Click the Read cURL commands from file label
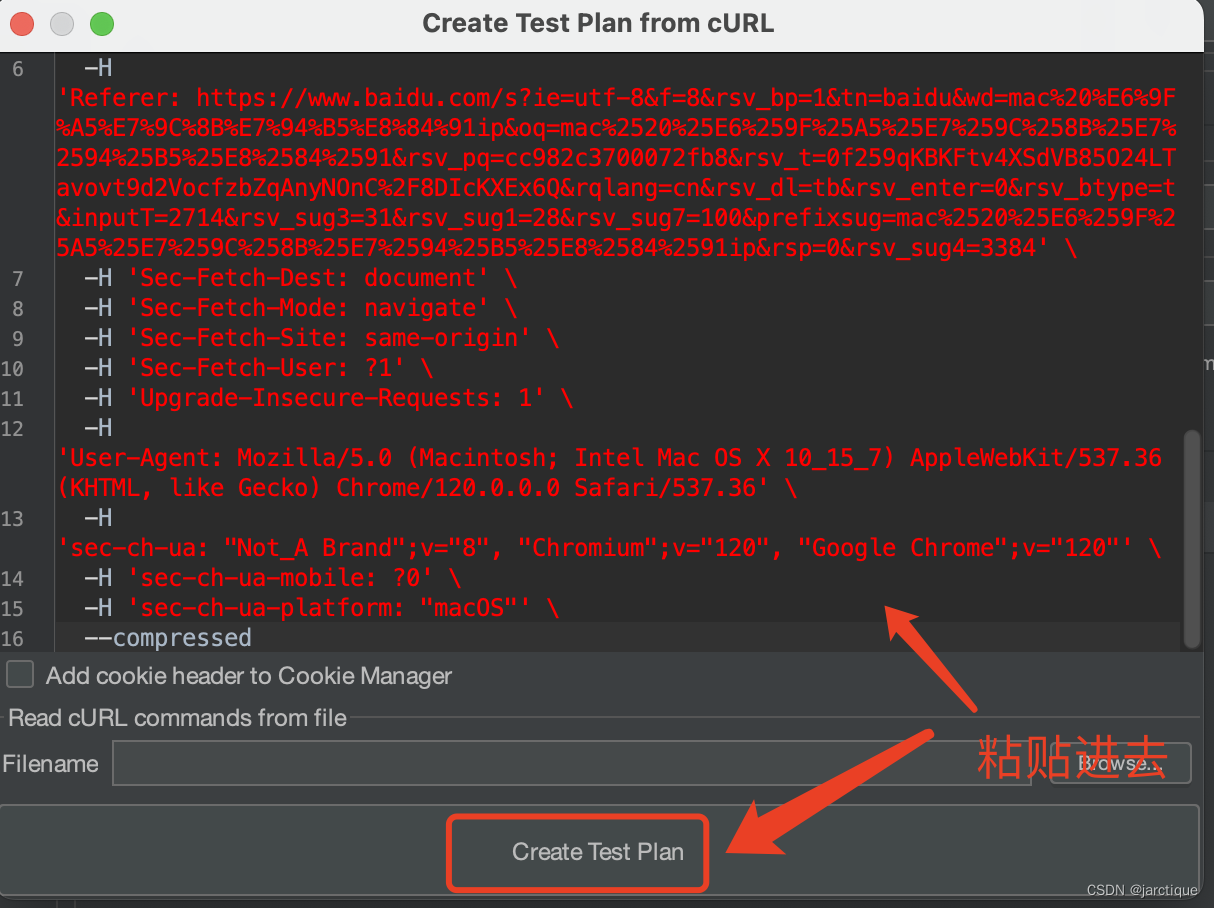 (x=176, y=718)
